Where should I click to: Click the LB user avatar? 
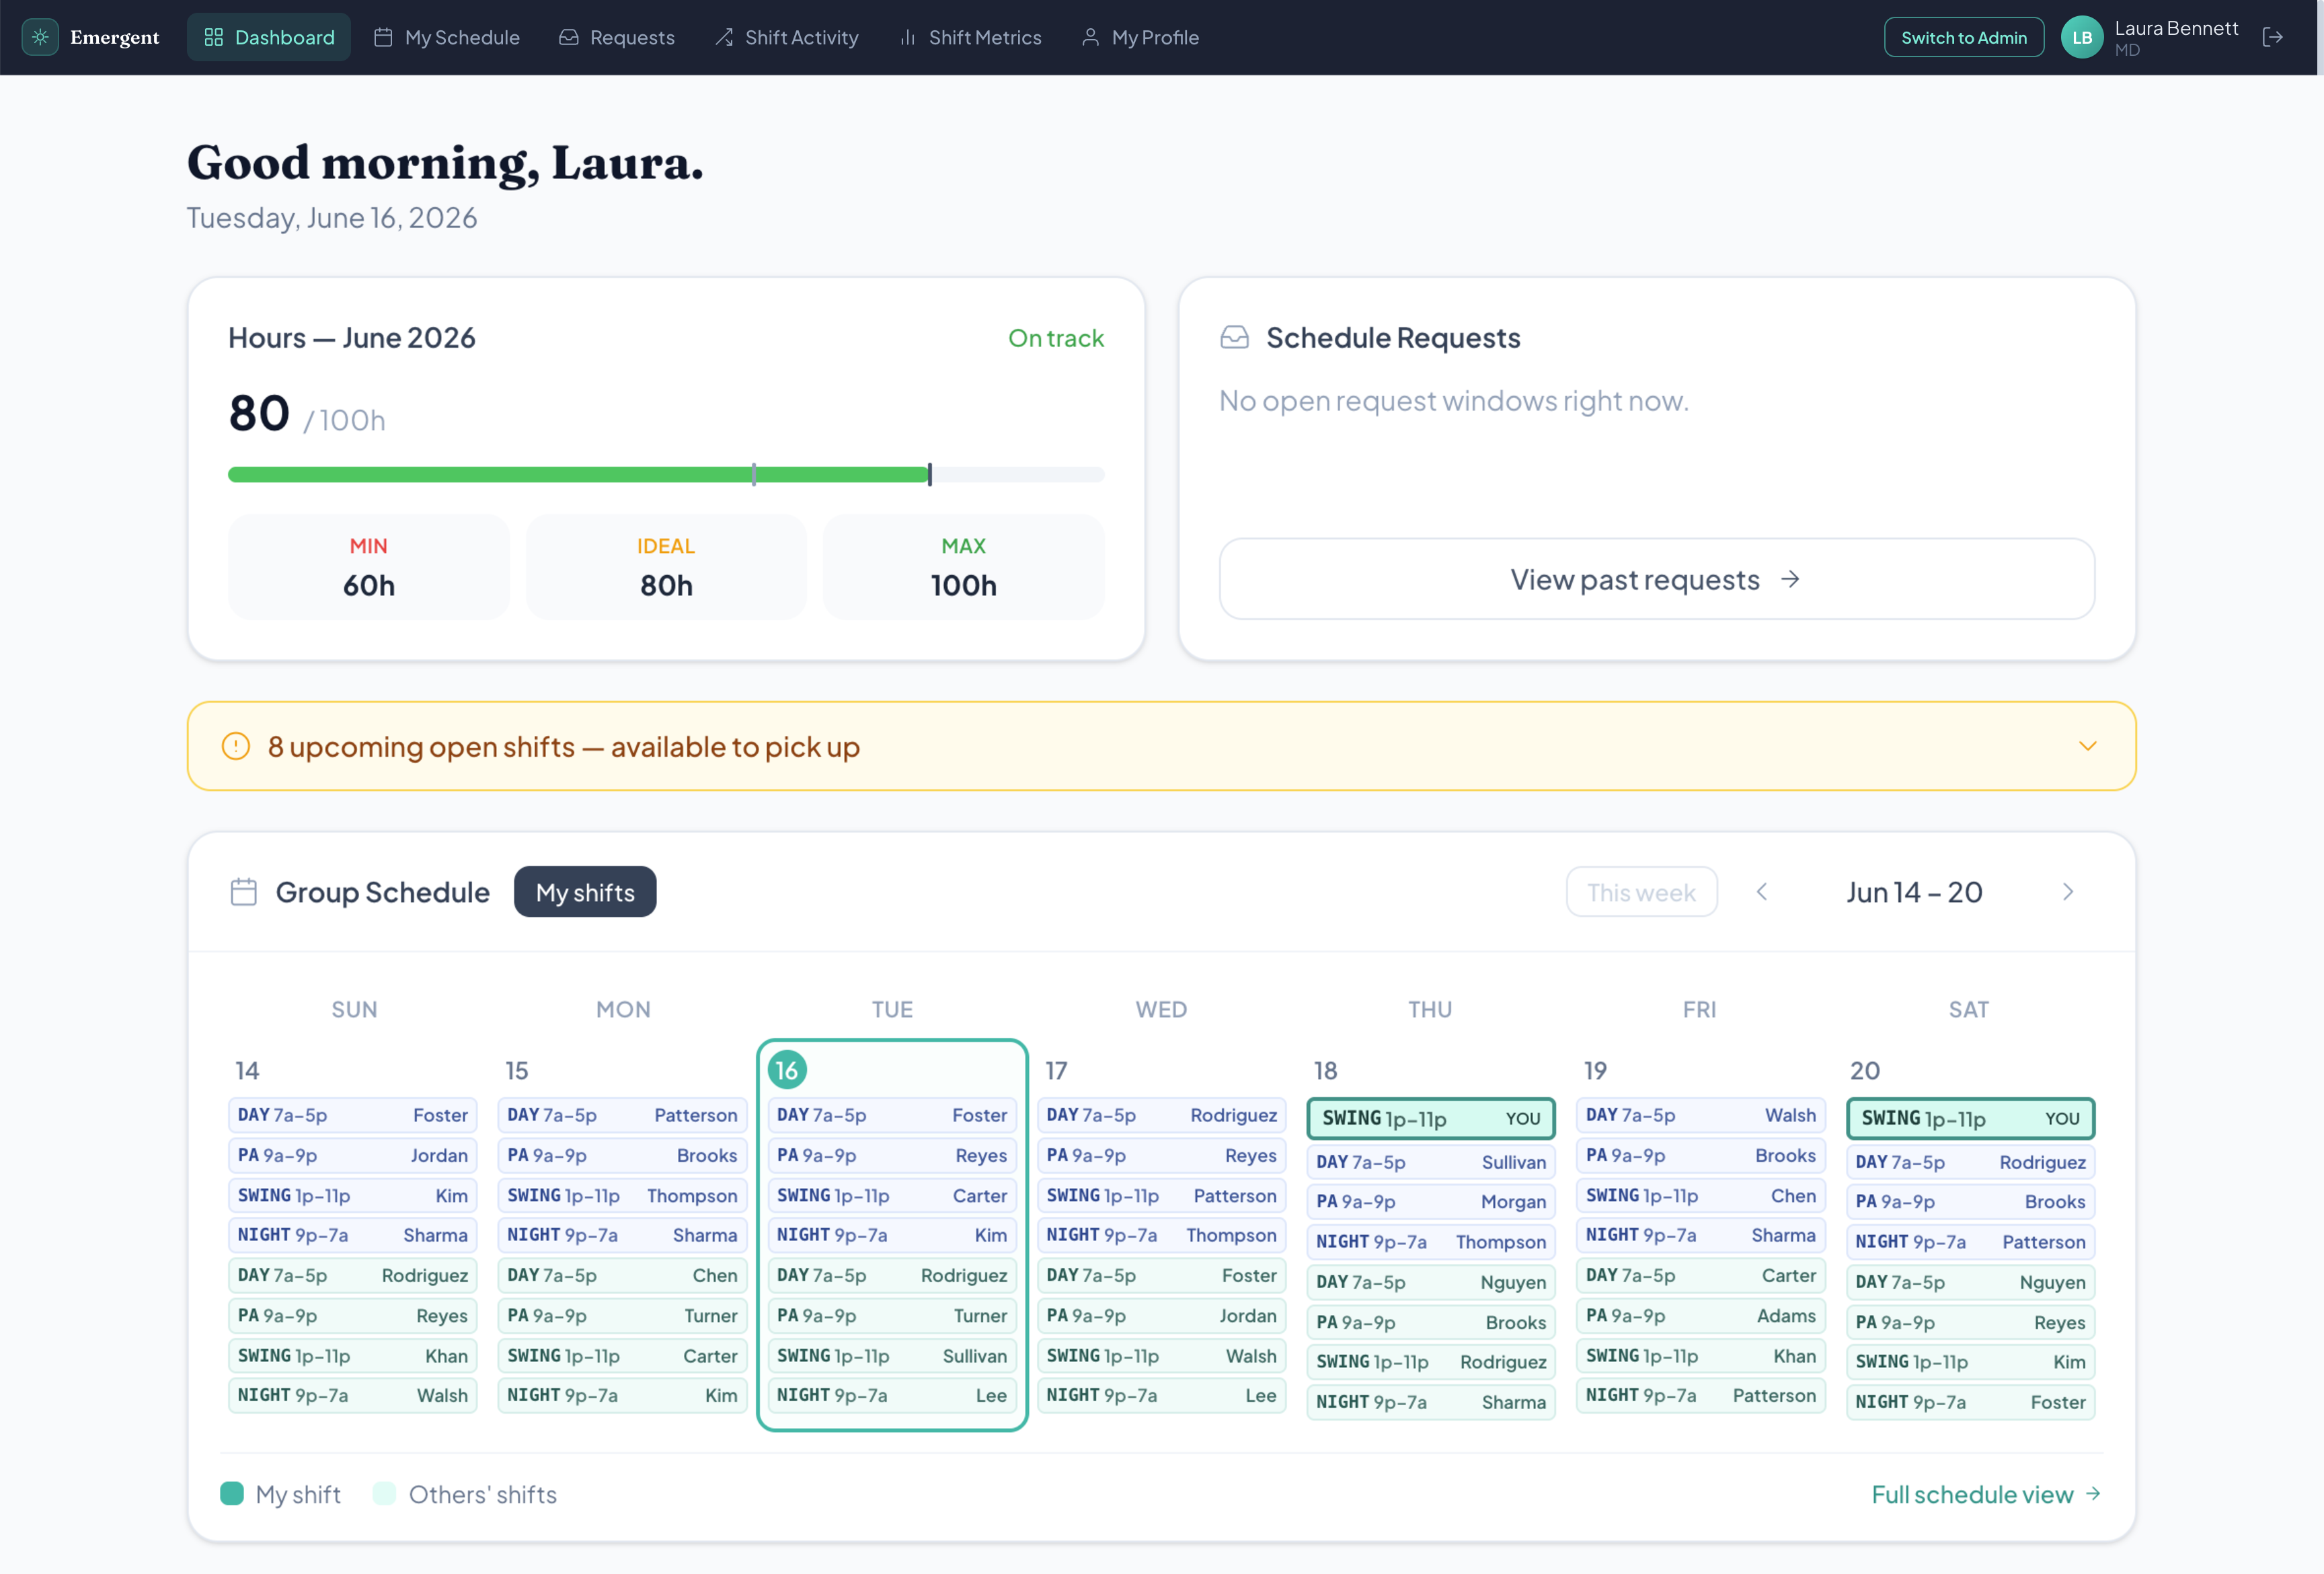tap(2082, 37)
